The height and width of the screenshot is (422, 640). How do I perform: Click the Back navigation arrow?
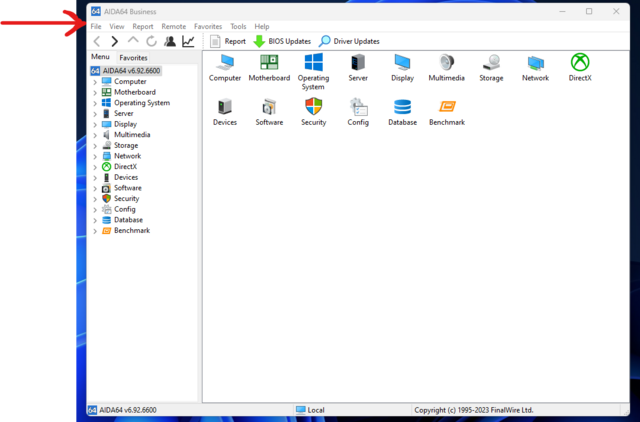point(96,41)
